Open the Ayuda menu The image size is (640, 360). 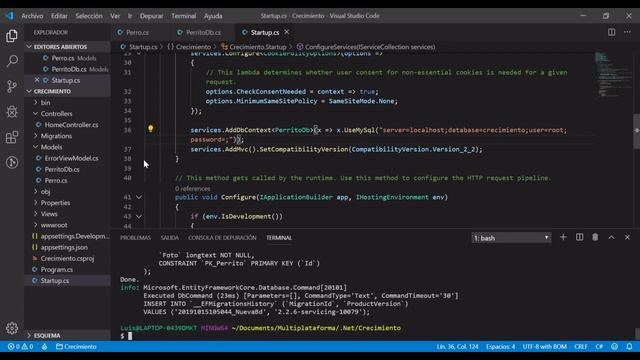(213, 16)
